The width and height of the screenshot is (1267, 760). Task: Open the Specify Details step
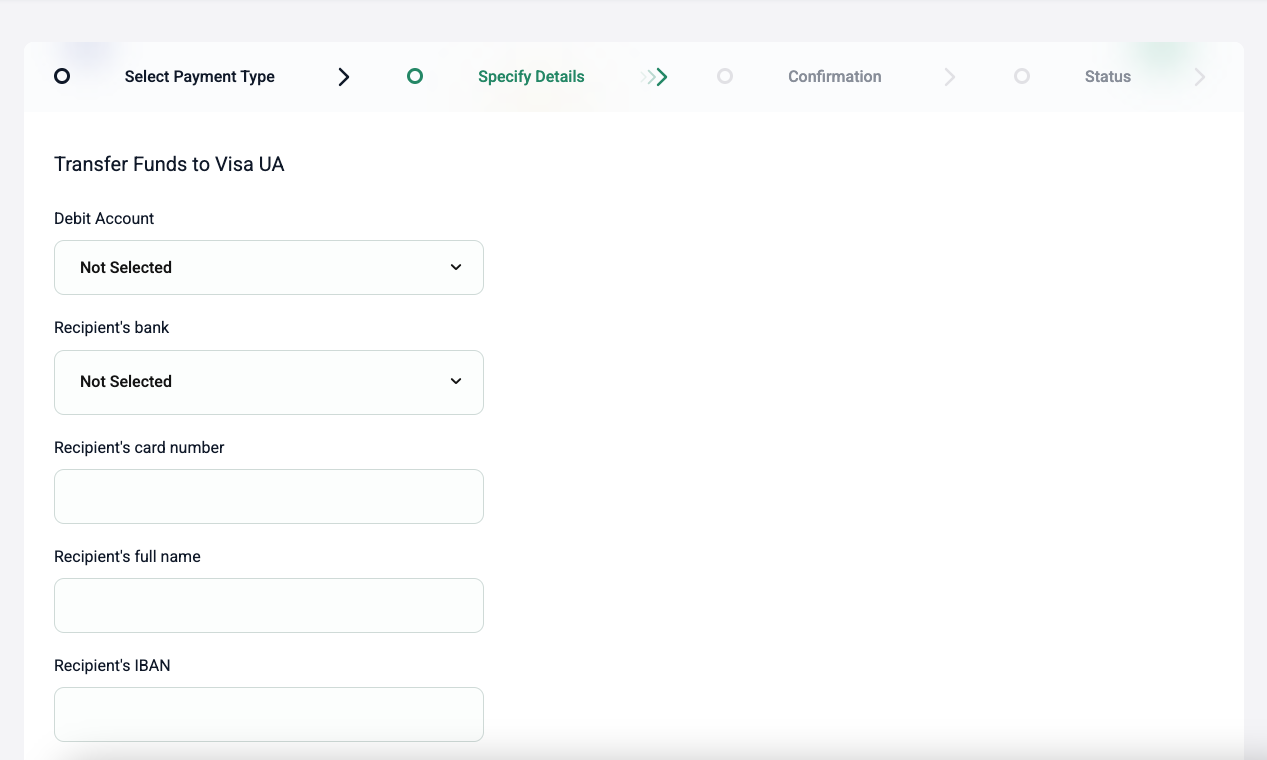click(x=531, y=76)
